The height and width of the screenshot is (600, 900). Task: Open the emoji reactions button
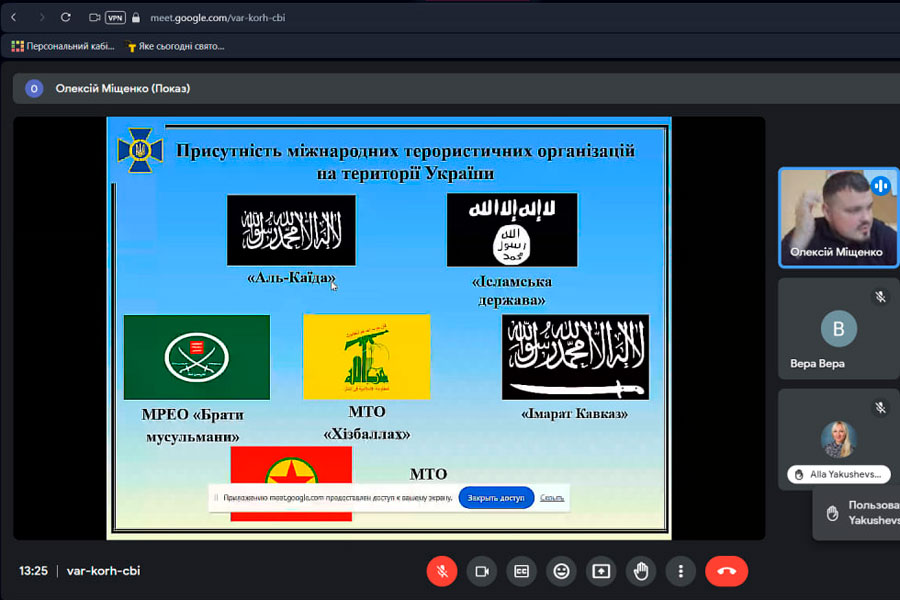(561, 571)
